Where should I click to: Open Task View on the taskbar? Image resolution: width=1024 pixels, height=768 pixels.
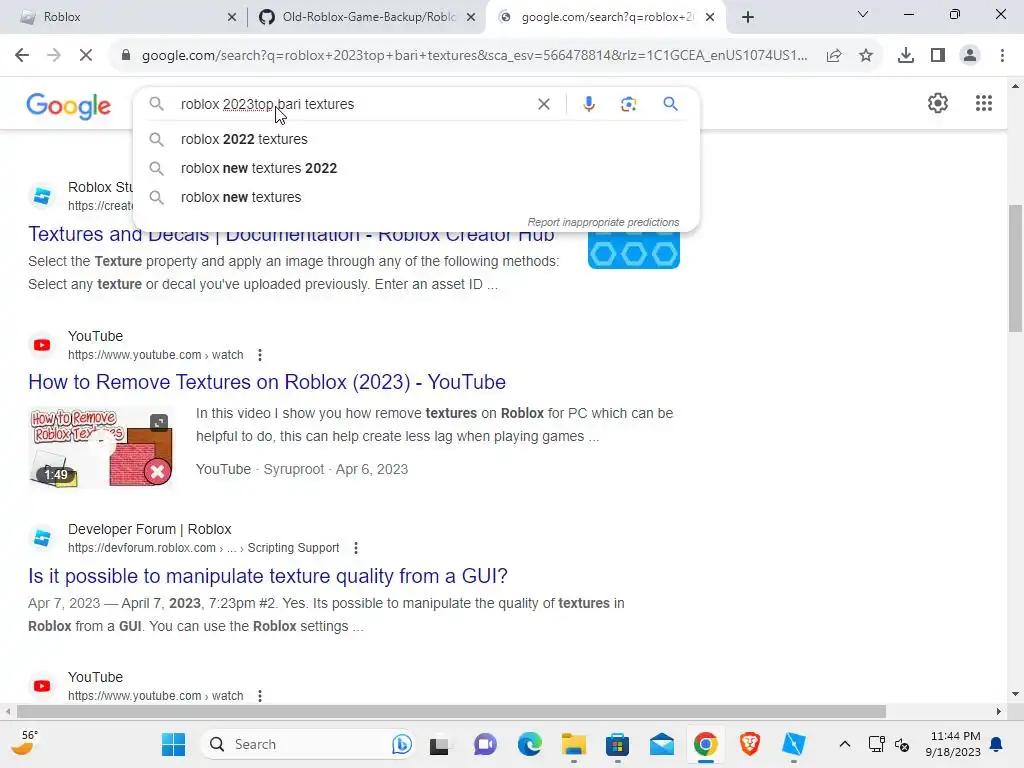[439, 744]
